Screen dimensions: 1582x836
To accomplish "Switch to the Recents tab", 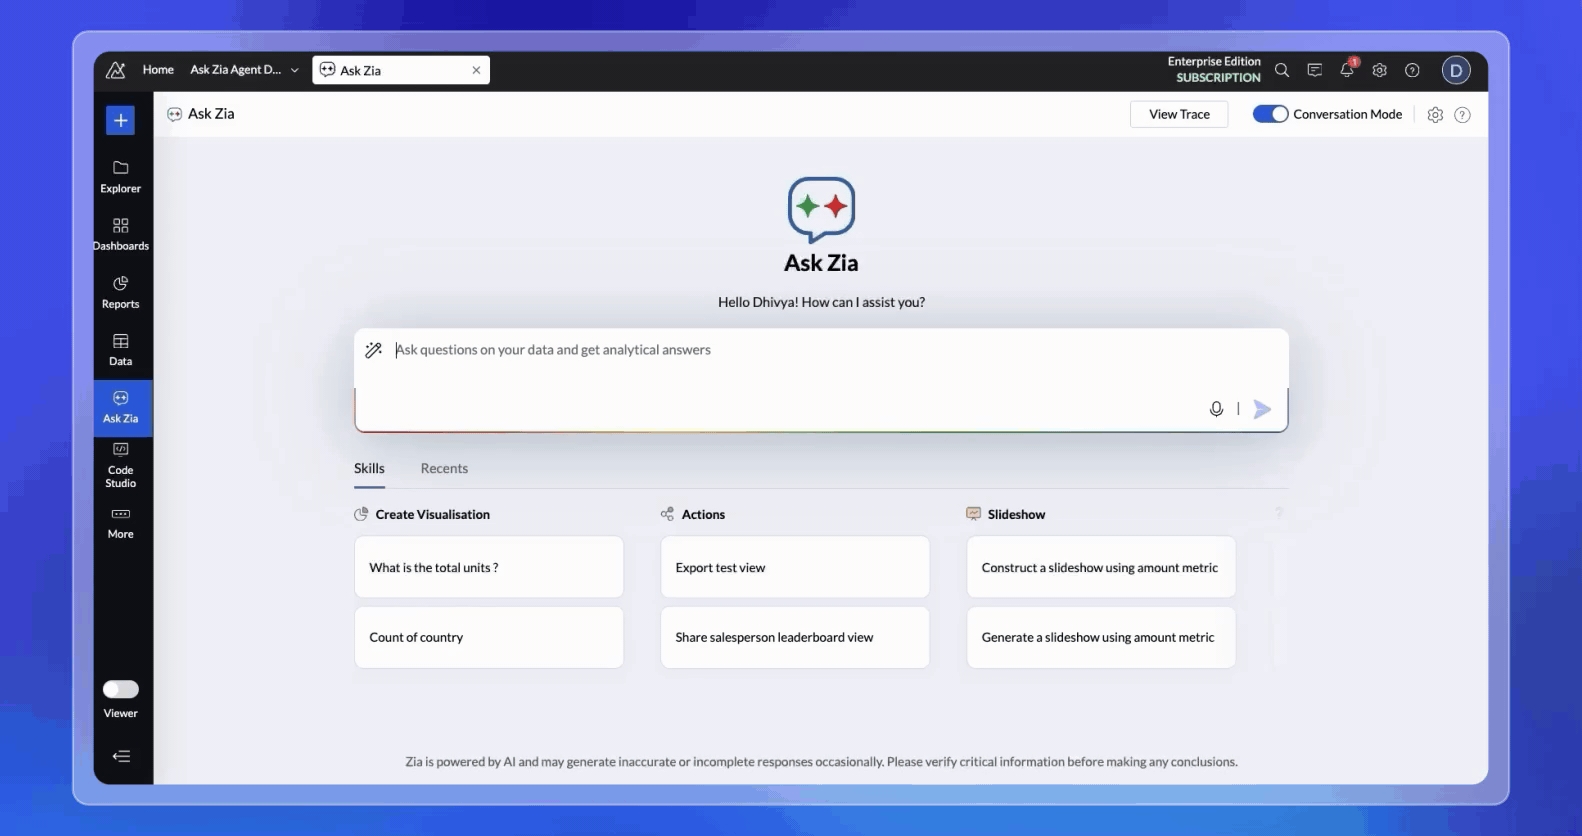I will pos(444,468).
